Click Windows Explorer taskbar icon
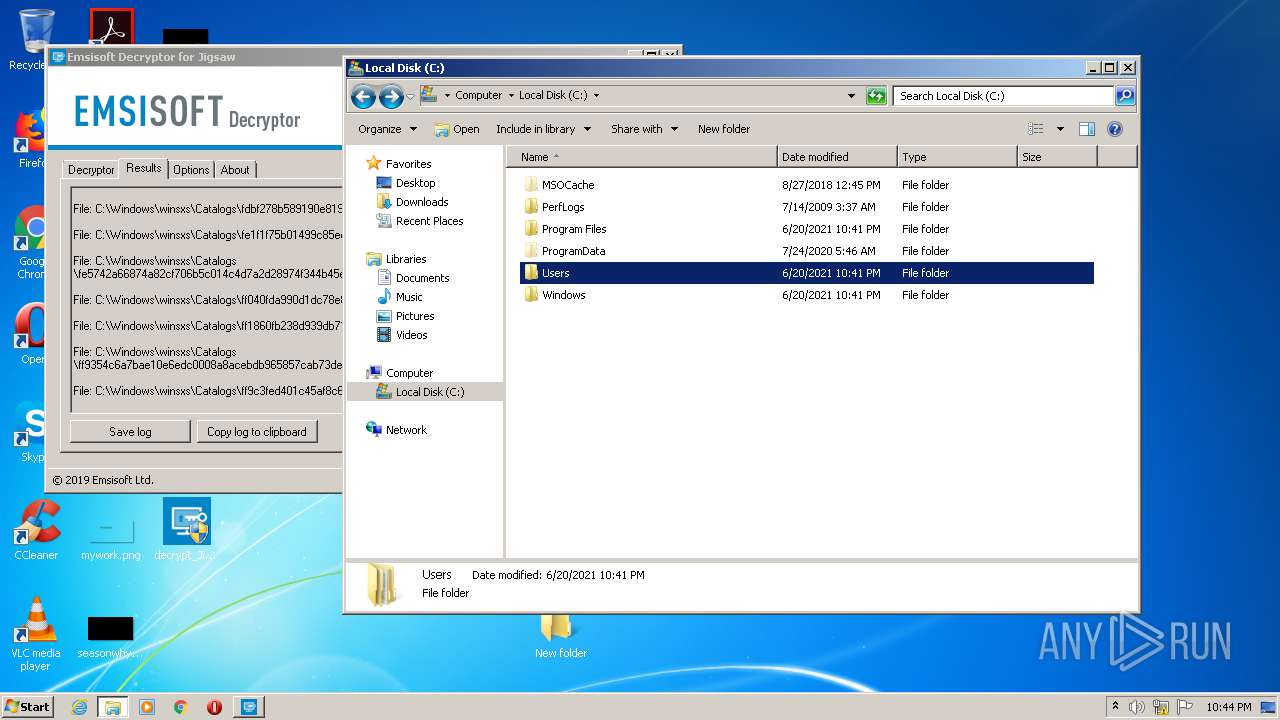Screen dimensions: 1280x720 [113, 706]
